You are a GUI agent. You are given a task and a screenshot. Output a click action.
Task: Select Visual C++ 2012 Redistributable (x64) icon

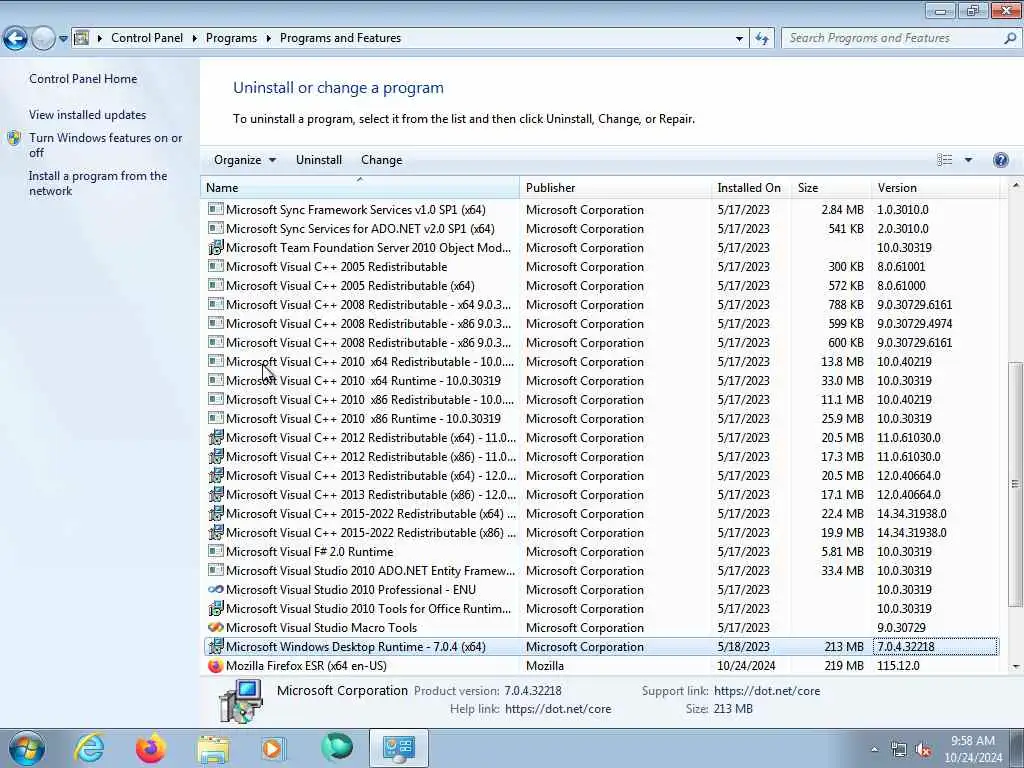click(x=215, y=438)
